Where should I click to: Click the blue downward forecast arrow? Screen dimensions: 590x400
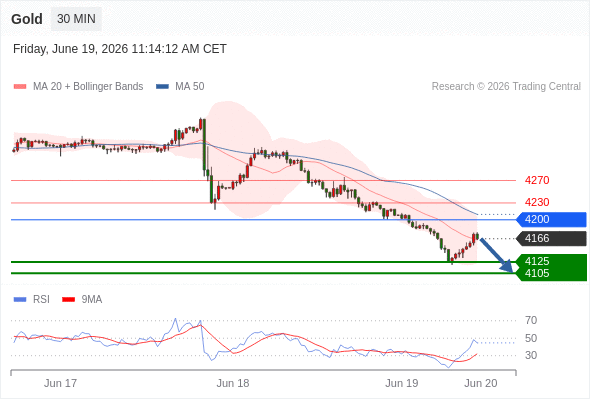tap(497, 255)
